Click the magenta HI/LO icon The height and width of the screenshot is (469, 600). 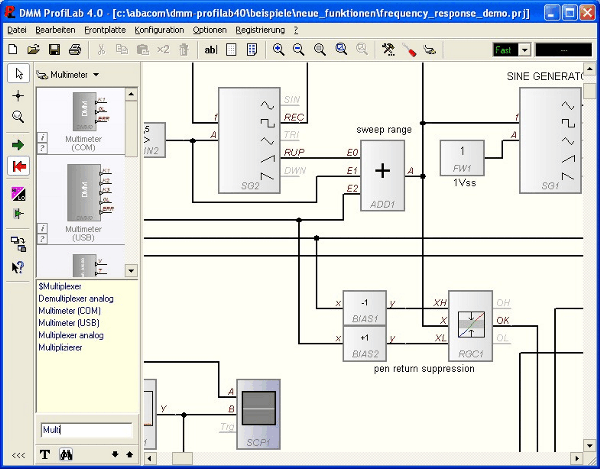coord(18,194)
